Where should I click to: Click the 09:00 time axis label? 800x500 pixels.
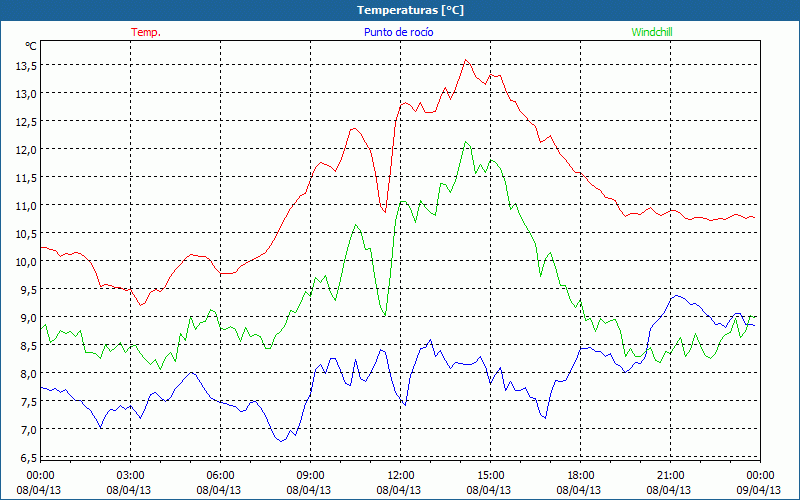(x=310, y=476)
